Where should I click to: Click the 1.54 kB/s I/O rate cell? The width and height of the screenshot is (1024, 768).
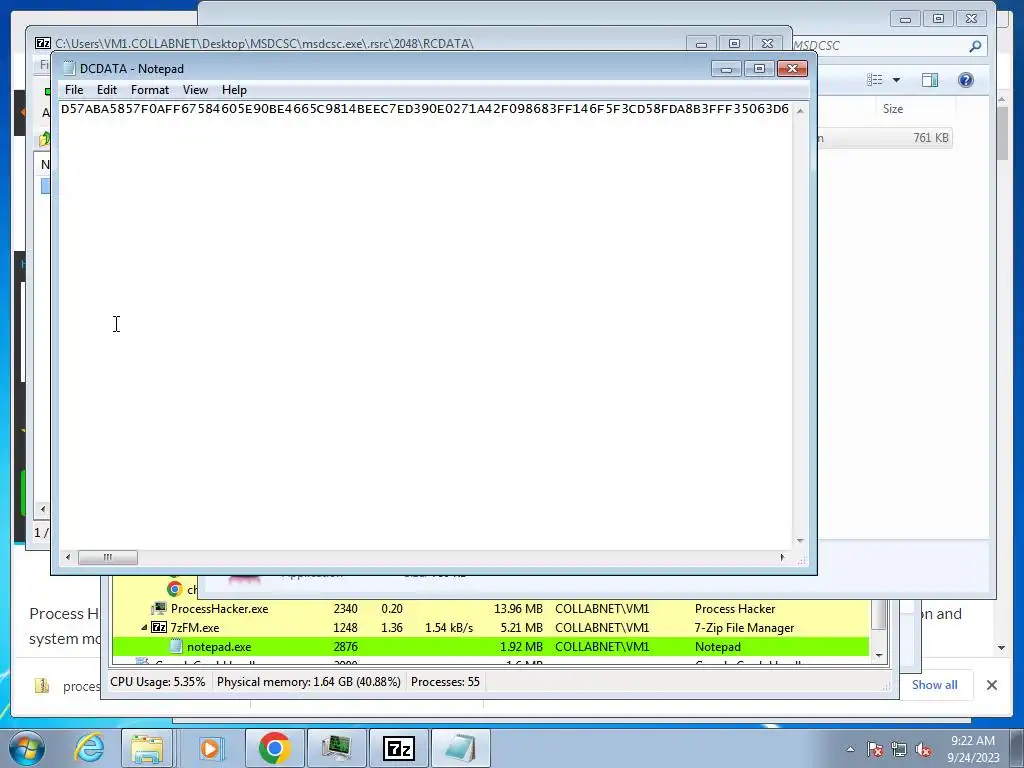click(x=449, y=628)
